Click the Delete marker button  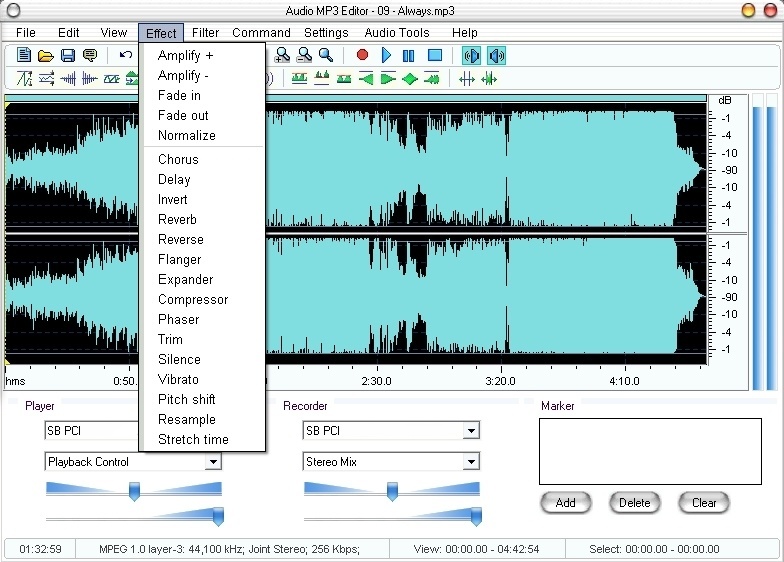[634, 502]
